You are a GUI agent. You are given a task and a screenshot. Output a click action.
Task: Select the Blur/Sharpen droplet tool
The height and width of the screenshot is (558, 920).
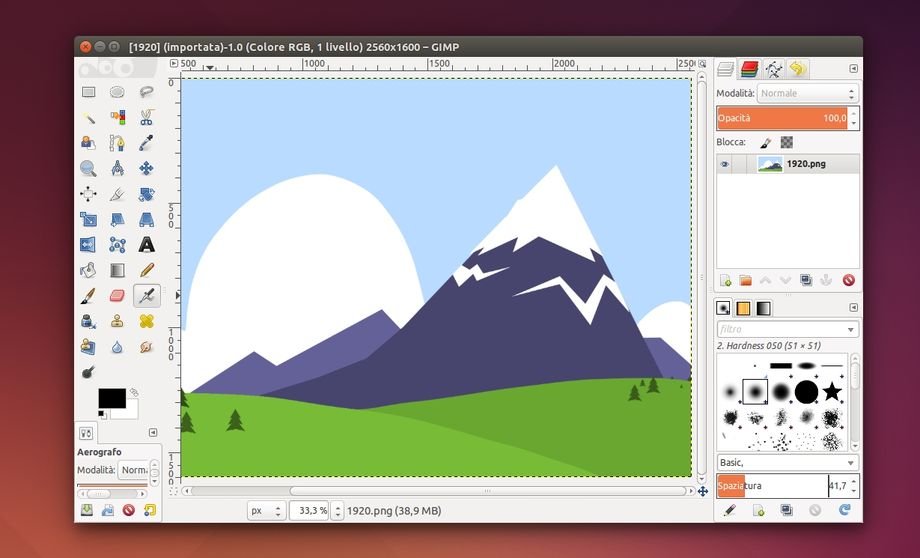117,347
